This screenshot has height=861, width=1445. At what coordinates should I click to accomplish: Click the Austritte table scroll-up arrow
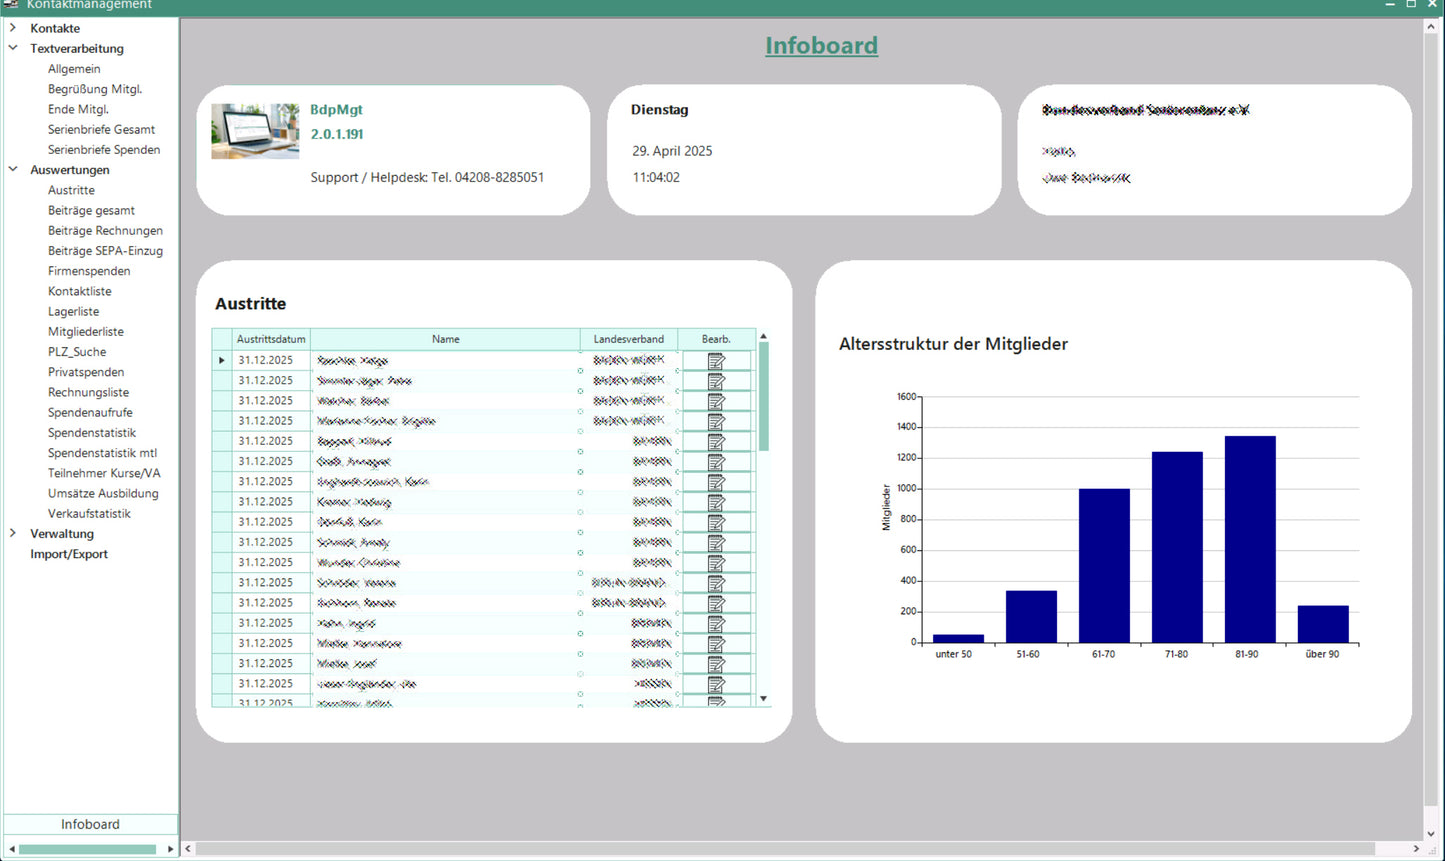764,337
